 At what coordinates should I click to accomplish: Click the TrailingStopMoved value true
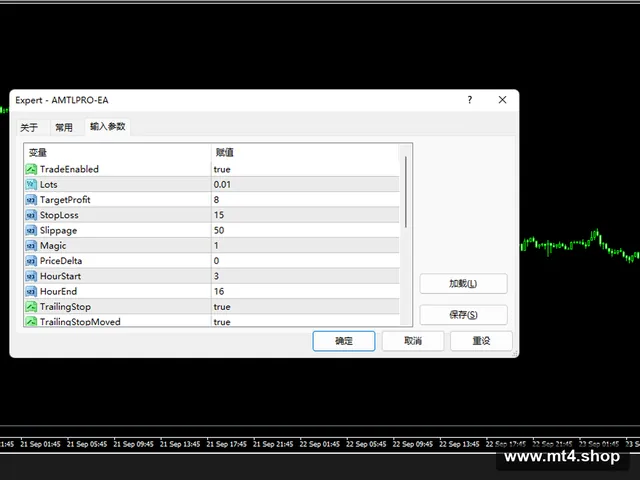pyautogui.click(x=222, y=322)
